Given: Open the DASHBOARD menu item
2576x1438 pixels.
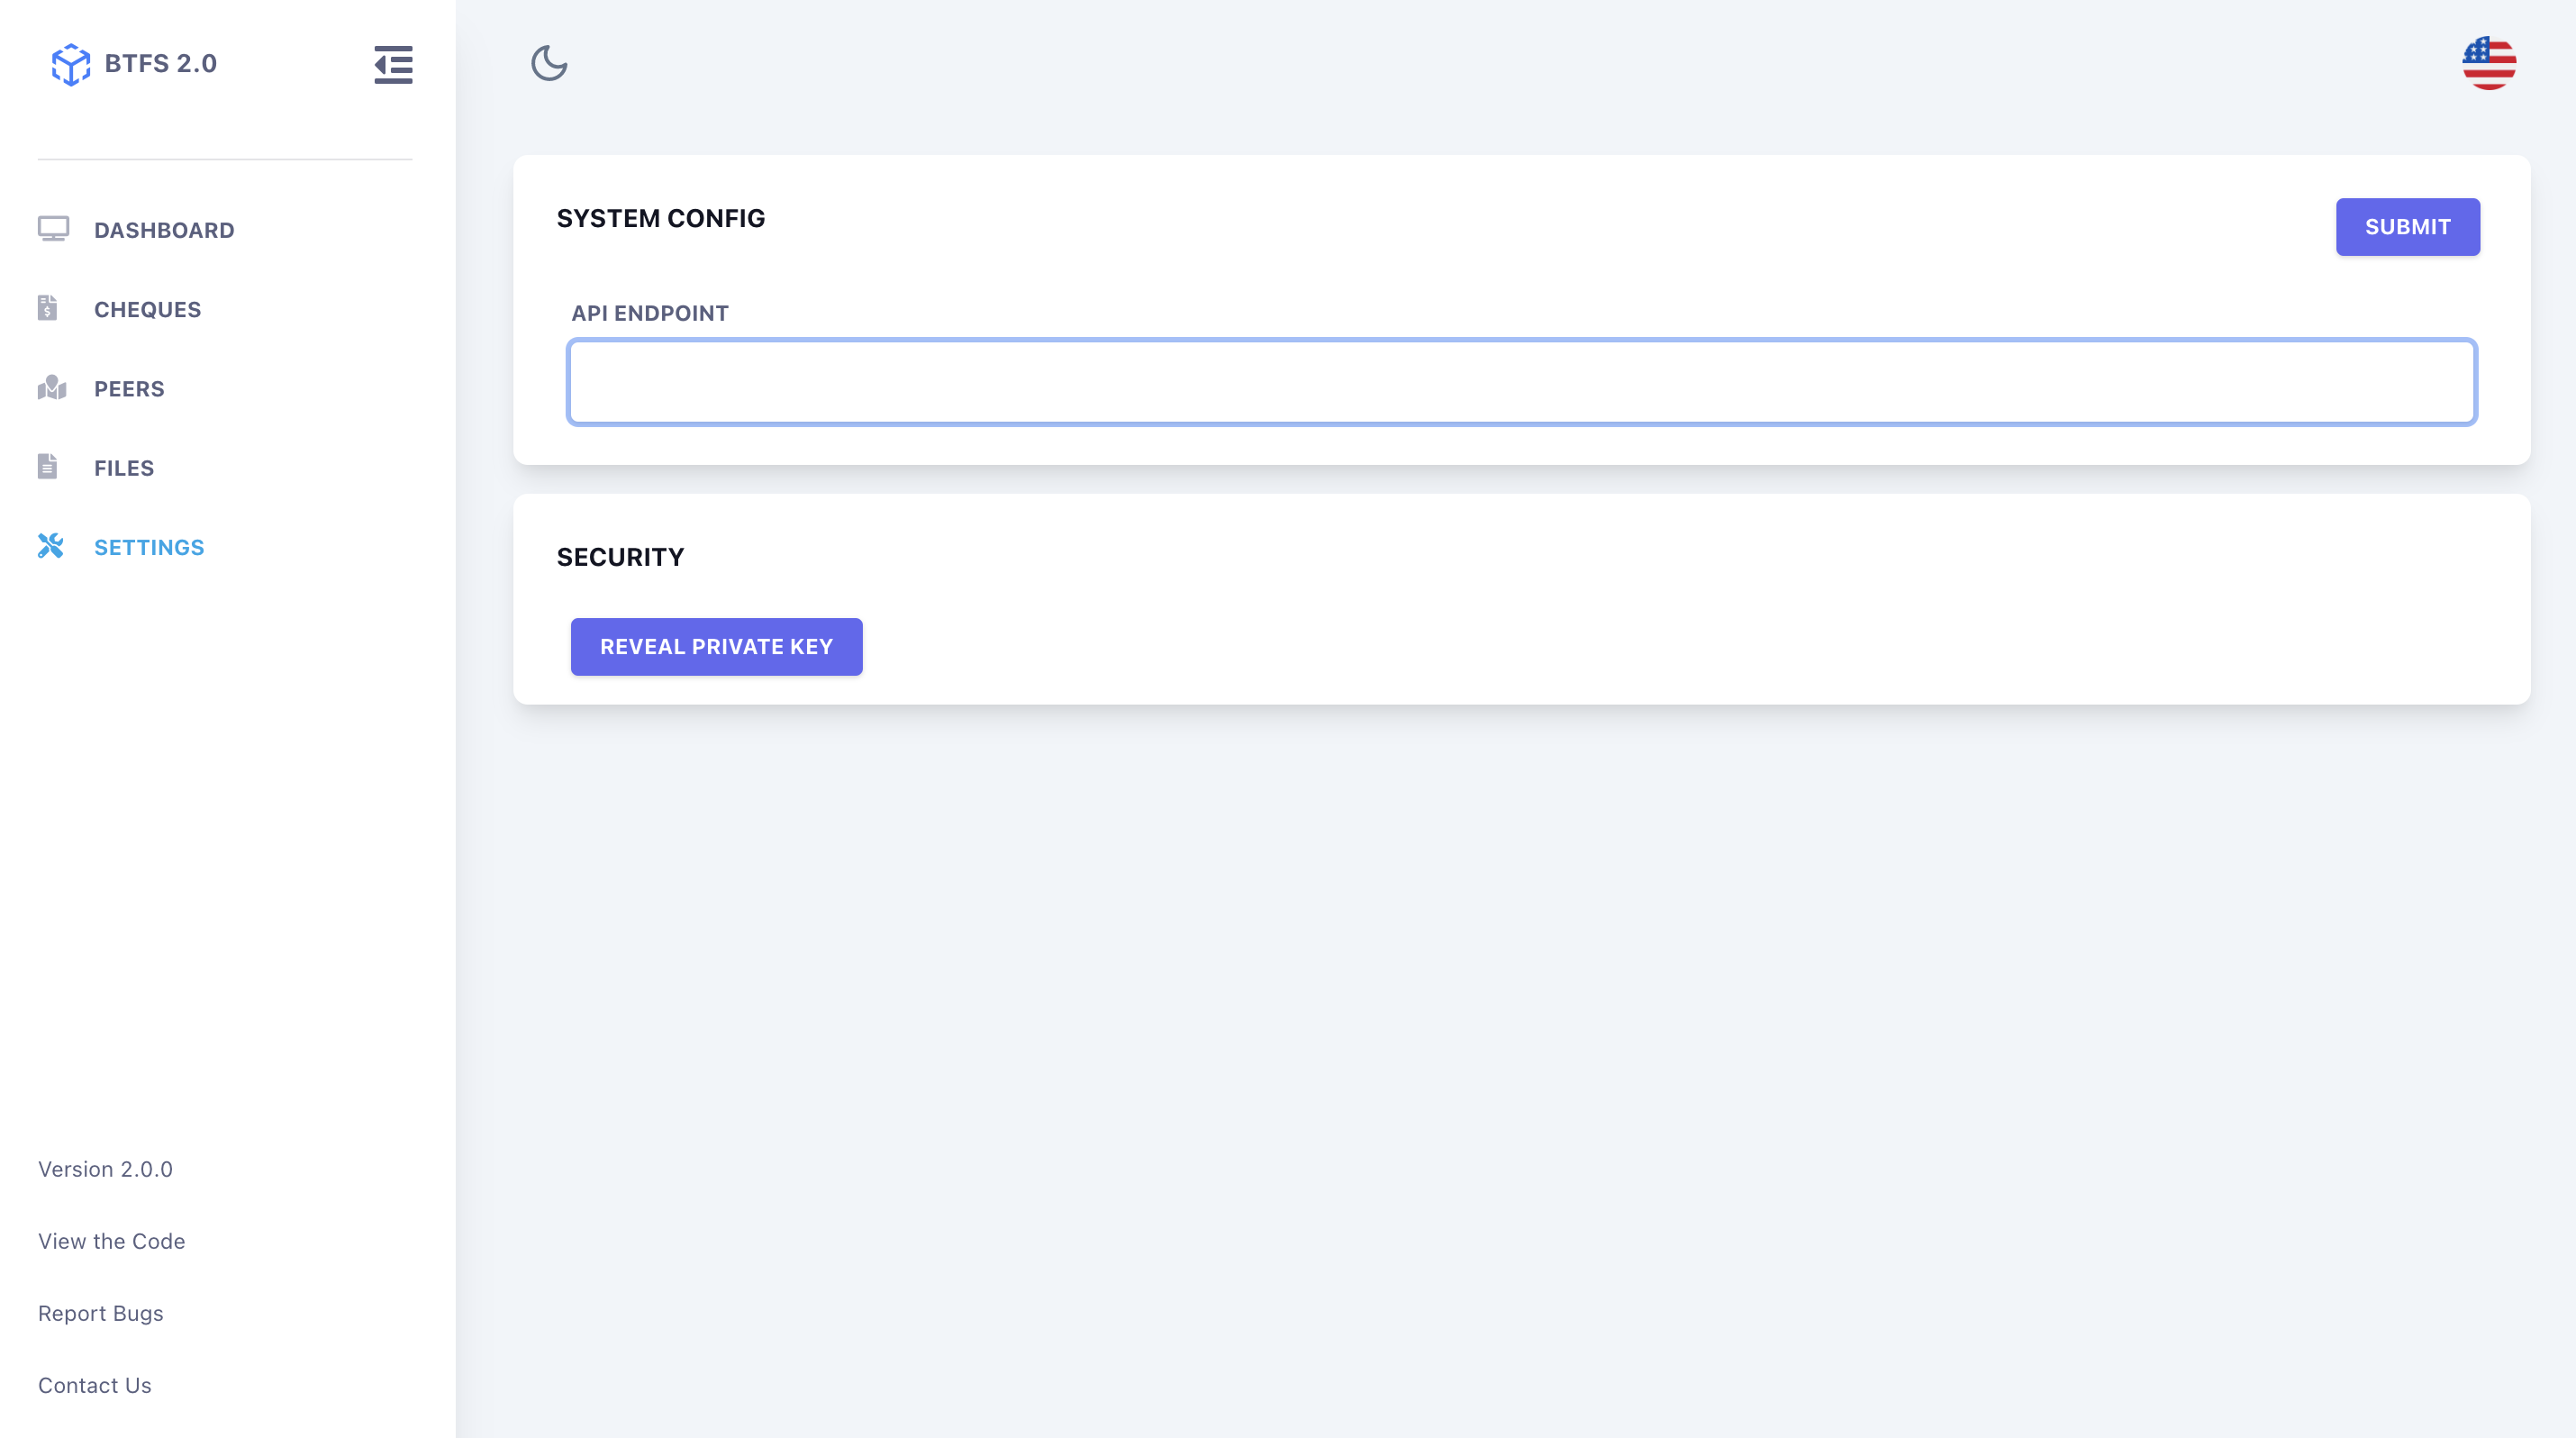Looking at the screenshot, I should 164,230.
